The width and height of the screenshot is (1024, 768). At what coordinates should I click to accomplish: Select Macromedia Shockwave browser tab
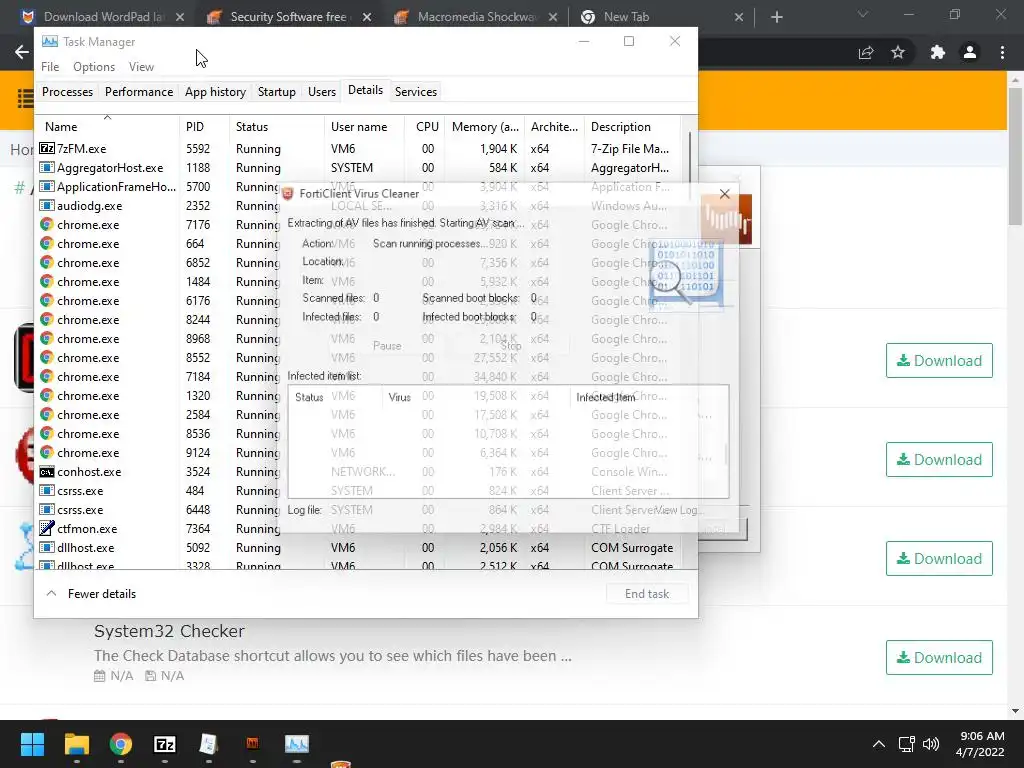476,17
